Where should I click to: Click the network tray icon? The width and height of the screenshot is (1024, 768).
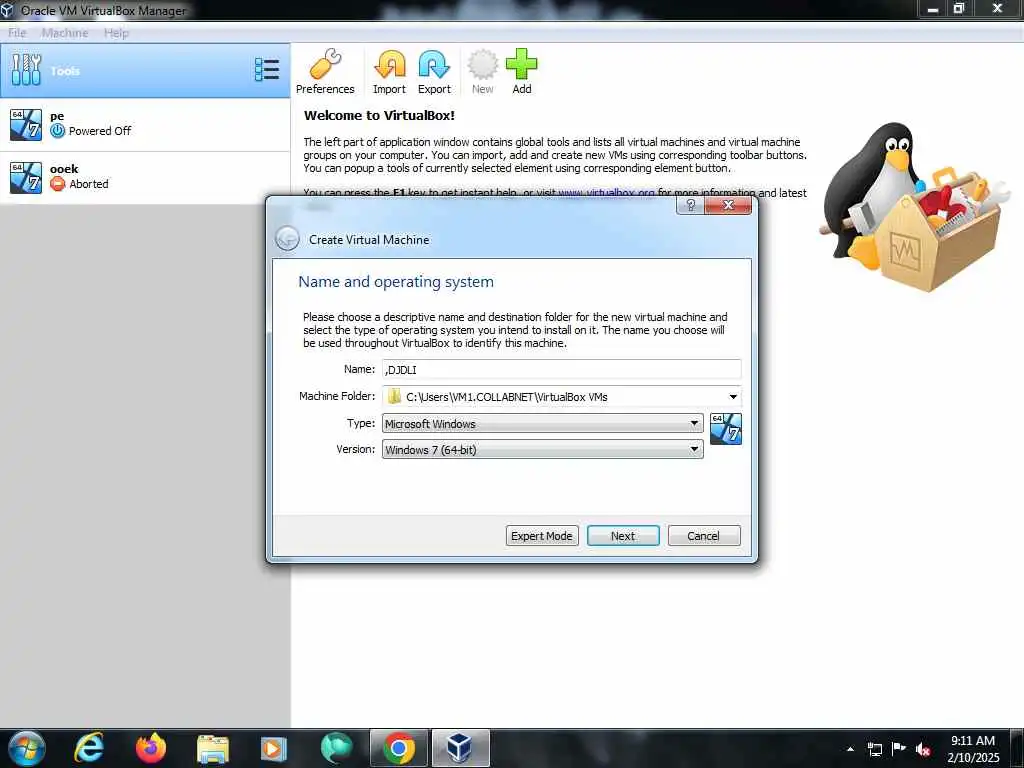pyautogui.click(x=874, y=749)
